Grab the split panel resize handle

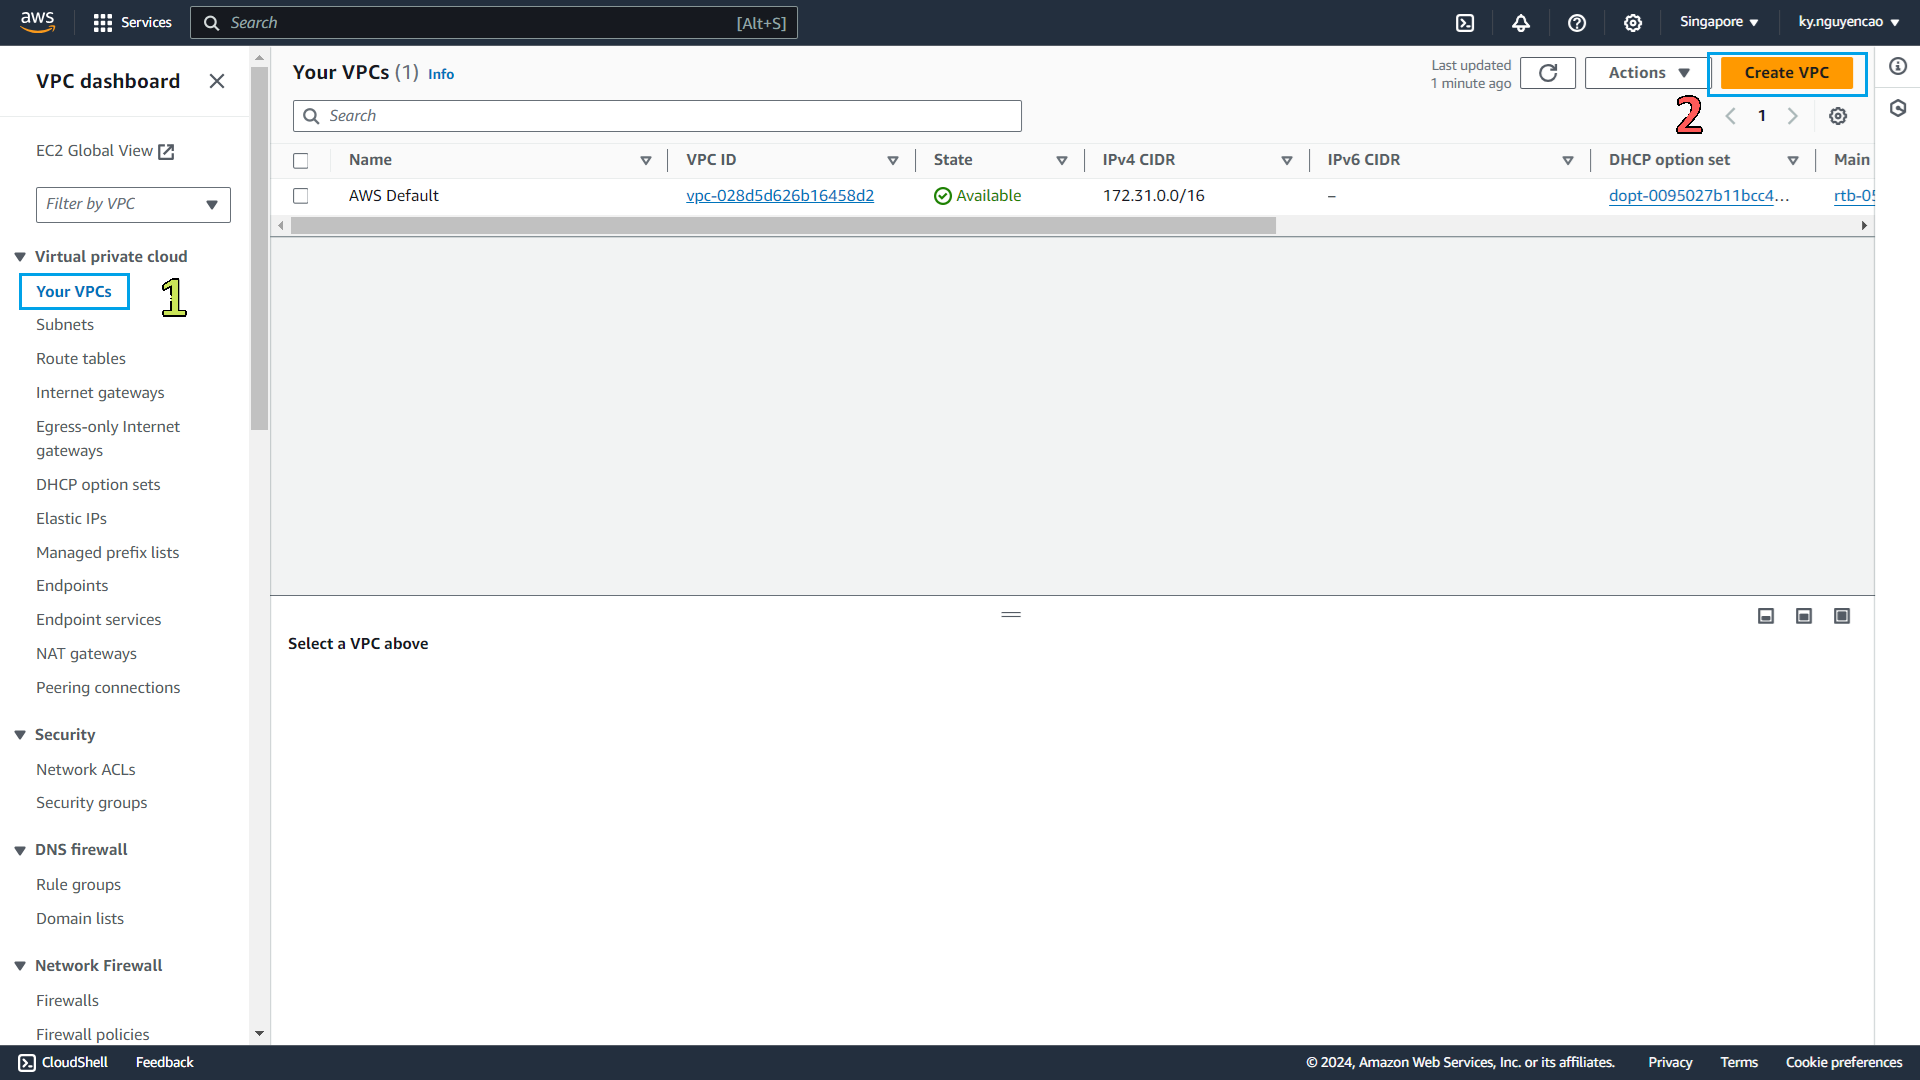[x=1011, y=614]
